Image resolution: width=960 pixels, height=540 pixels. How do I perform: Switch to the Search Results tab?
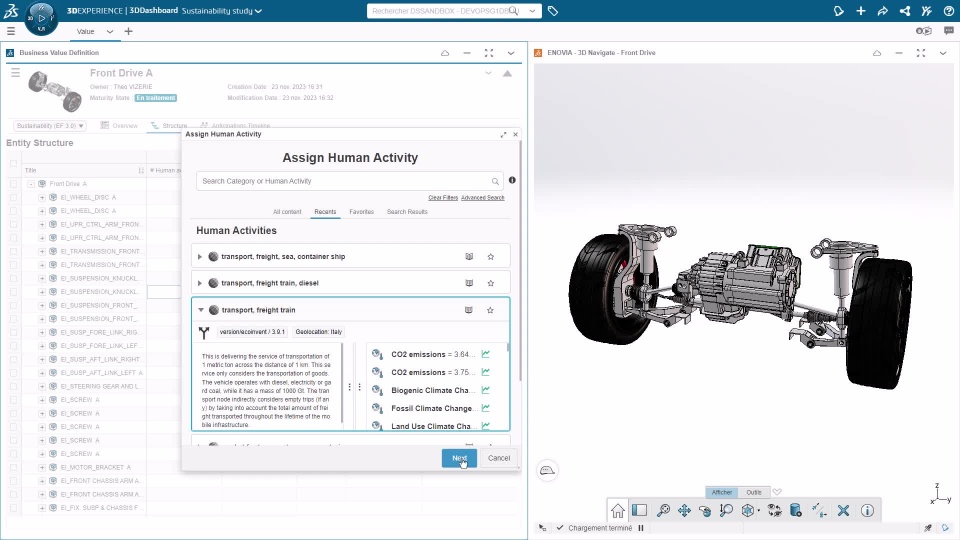(407, 212)
